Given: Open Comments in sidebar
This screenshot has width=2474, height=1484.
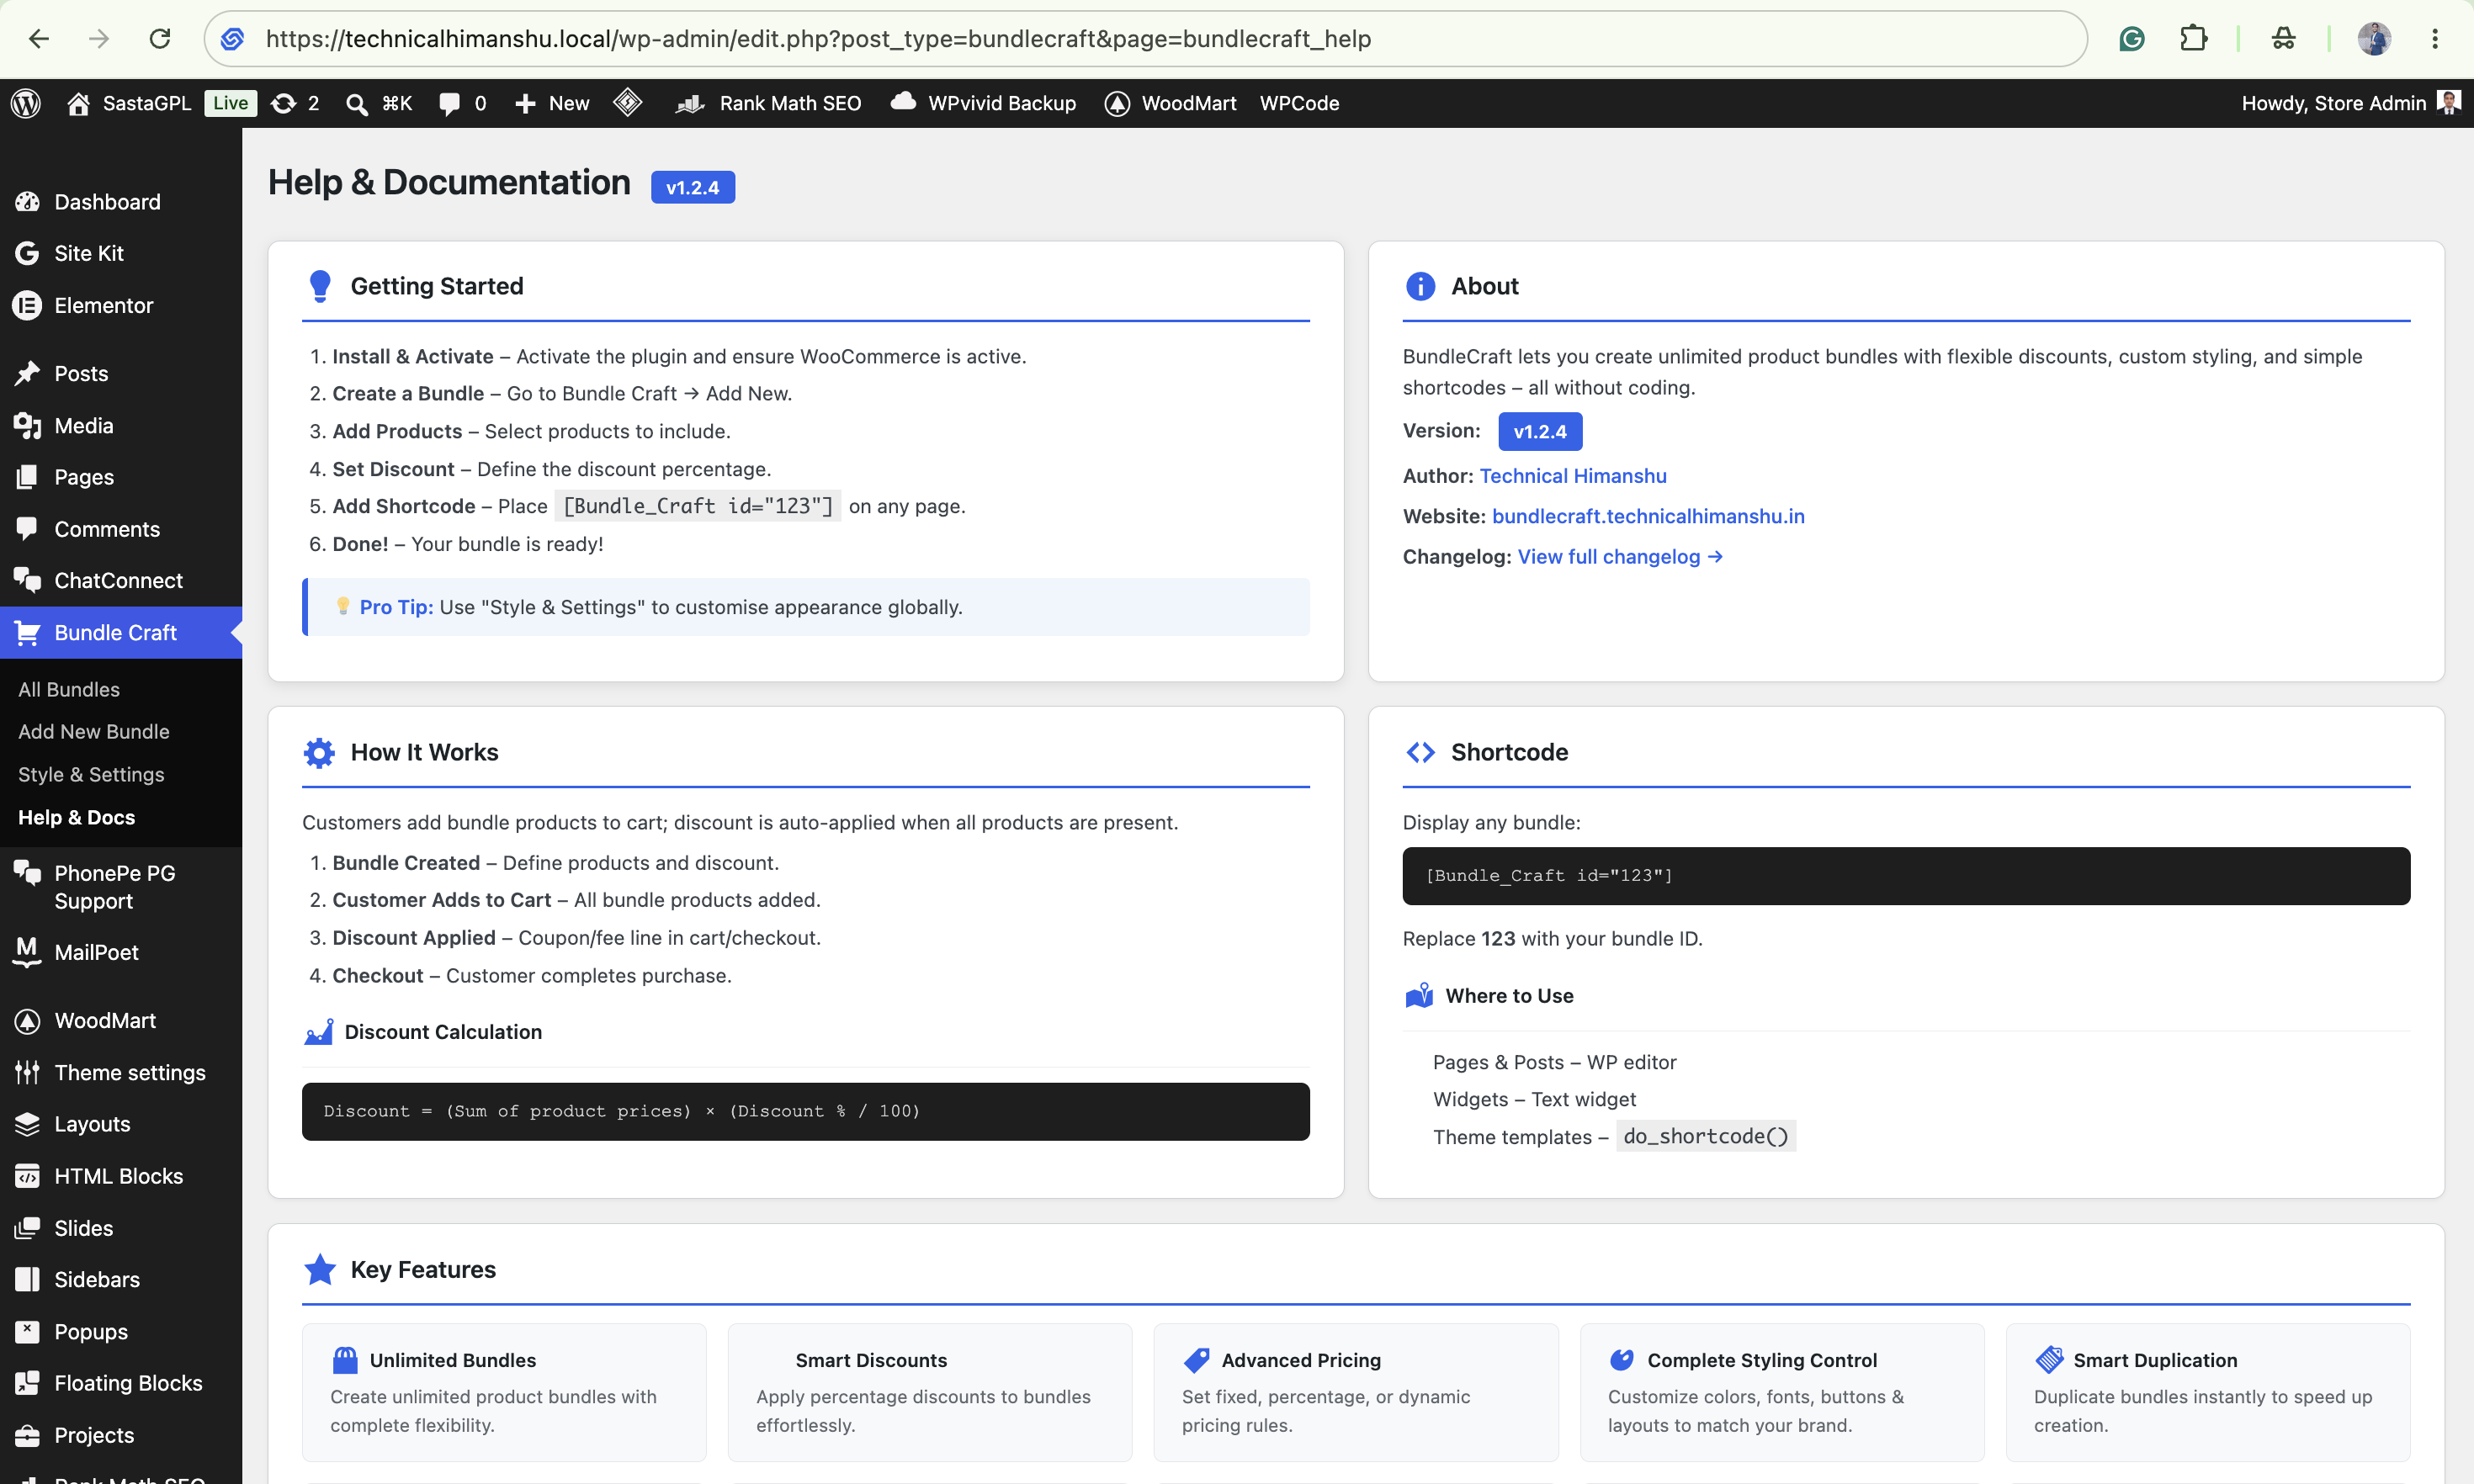Looking at the screenshot, I should pos(121,529).
